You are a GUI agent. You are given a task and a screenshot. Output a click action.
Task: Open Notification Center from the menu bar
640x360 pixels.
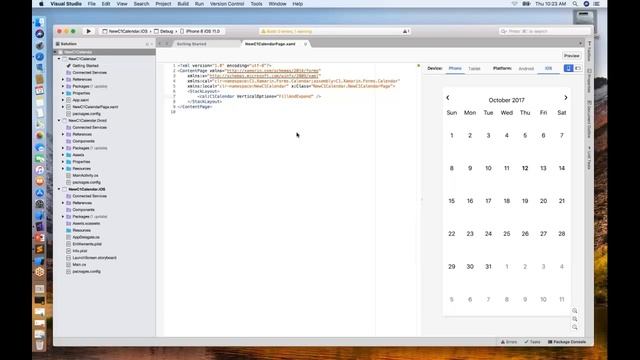(596, 4)
